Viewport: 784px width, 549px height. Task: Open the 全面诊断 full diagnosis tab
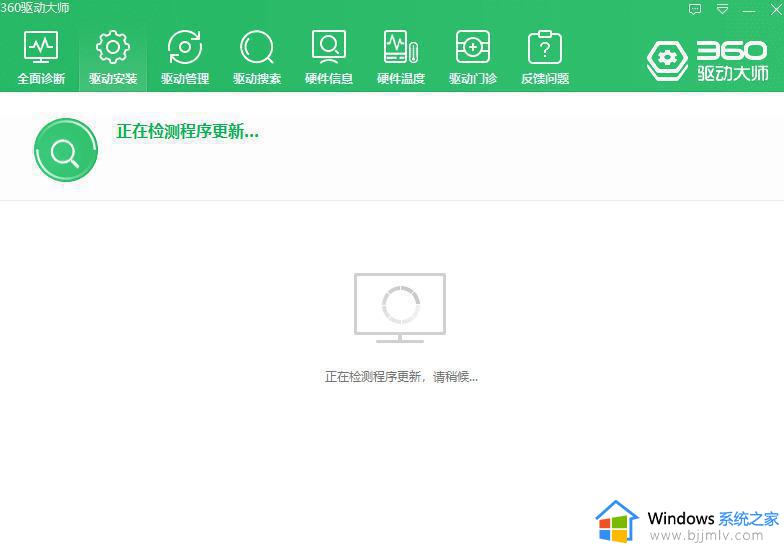41,57
